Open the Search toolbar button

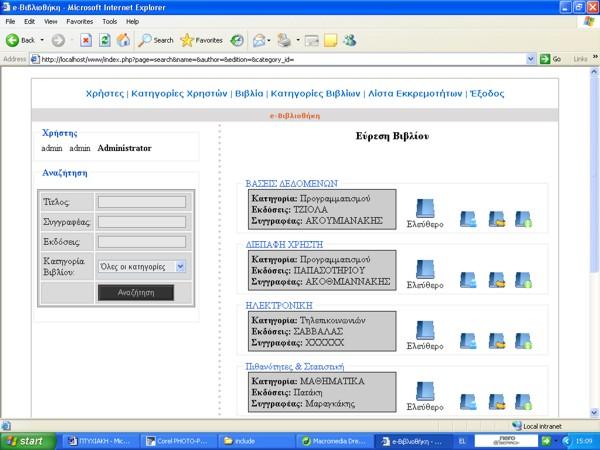pyautogui.click(x=156, y=40)
